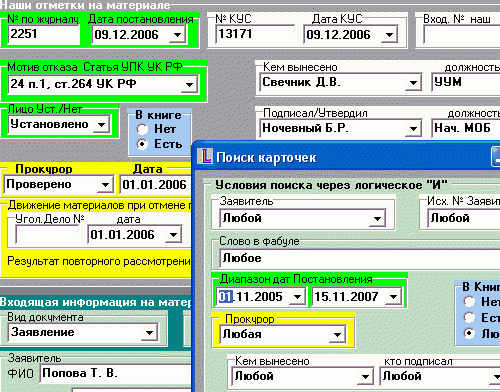Click the empty 'Угол.Дело №' field
Viewport: 500px width, 392px height.
(x=47, y=235)
